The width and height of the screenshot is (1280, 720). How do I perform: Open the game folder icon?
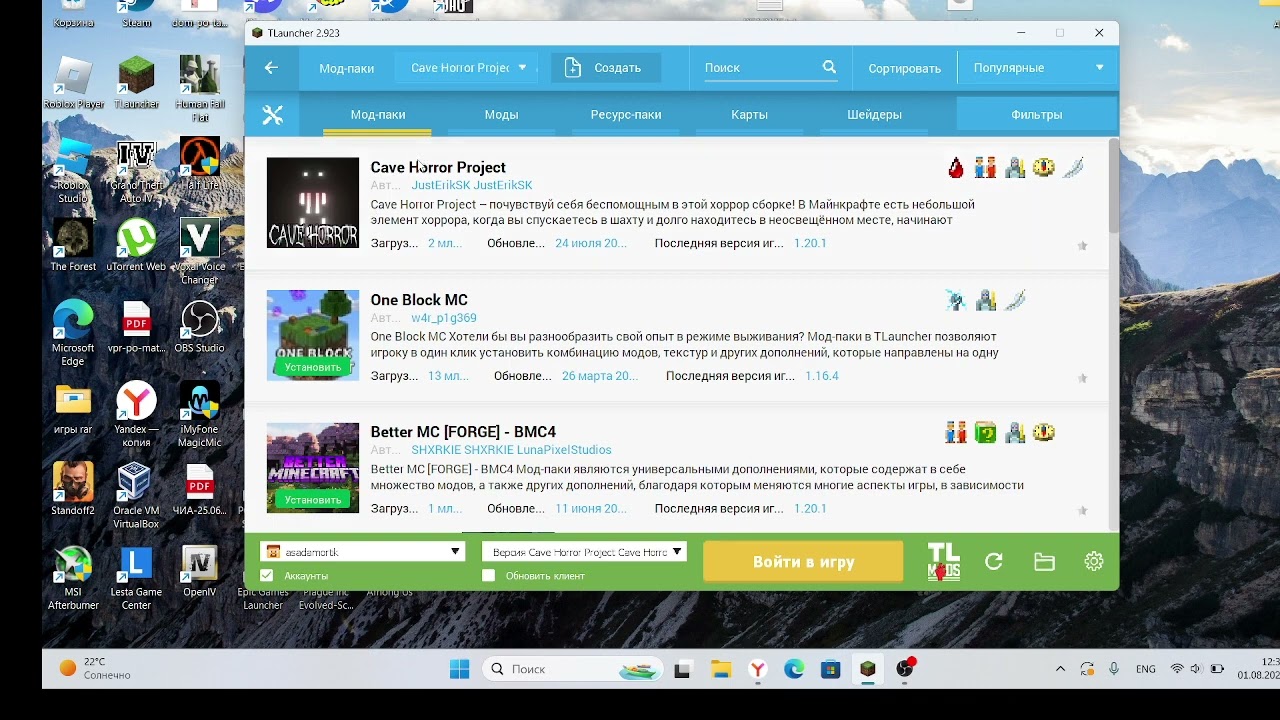click(x=1044, y=562)
